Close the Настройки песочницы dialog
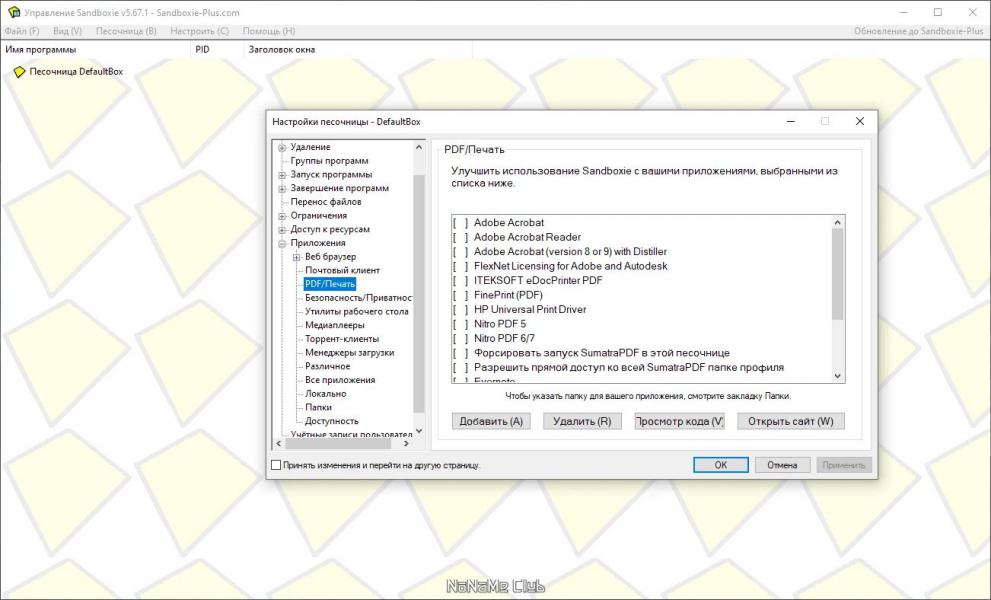The width and height of the screenshot is (991, 600). (x=860, y=121)
